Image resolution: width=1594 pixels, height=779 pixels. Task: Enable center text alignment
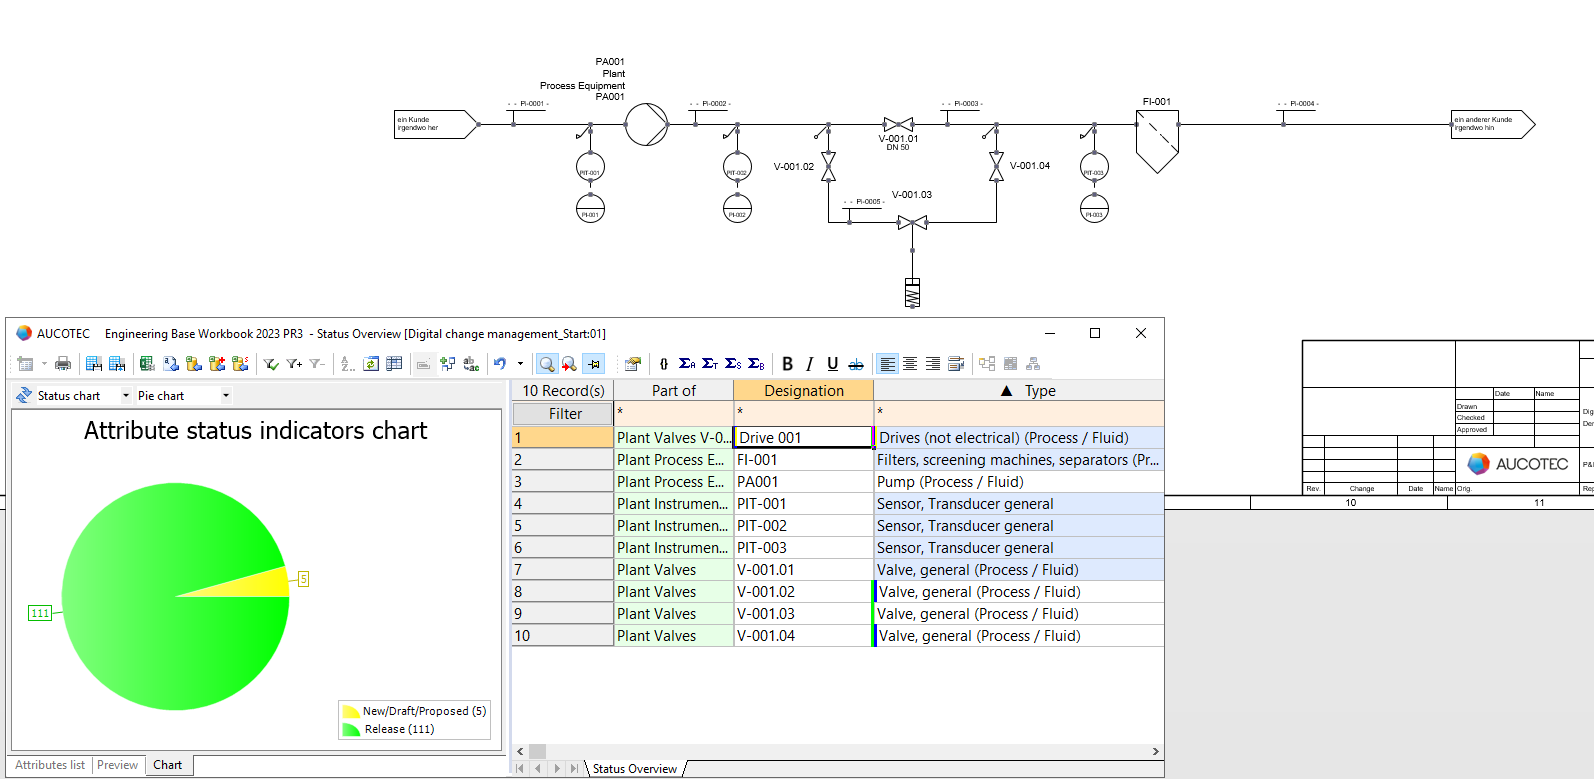[x=910, y=364]
